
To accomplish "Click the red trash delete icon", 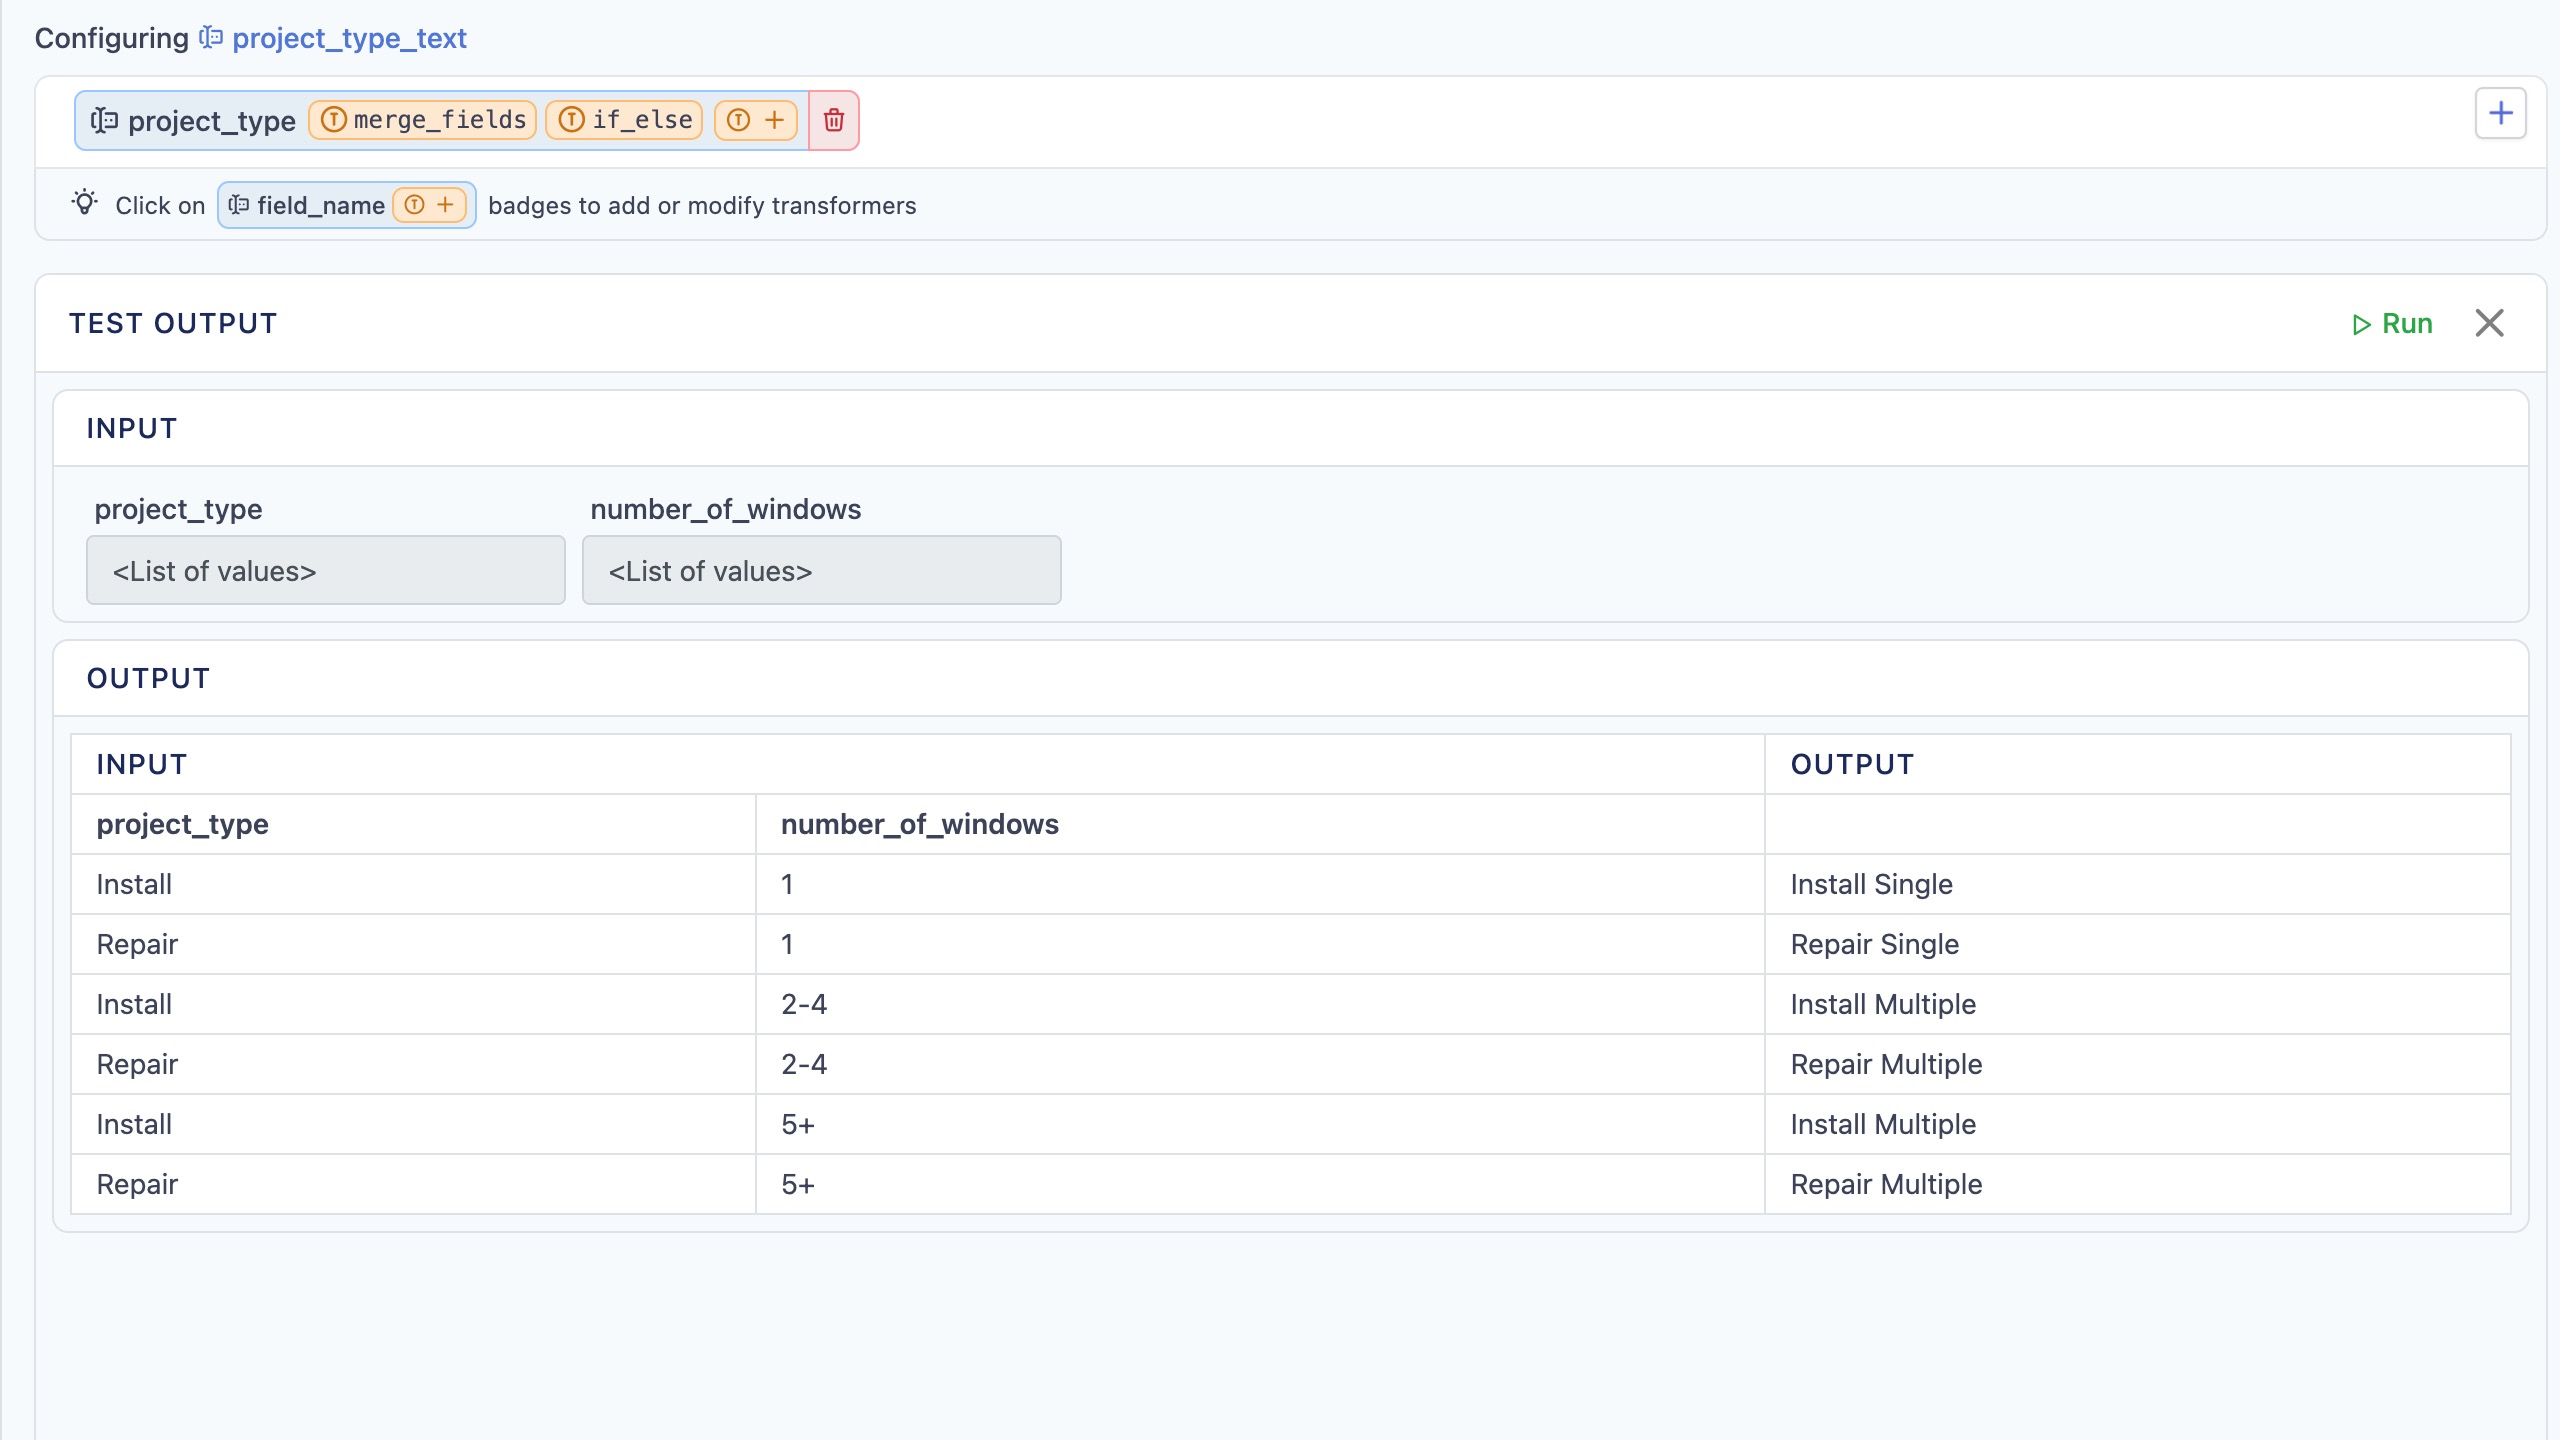I will click(833, 121).
